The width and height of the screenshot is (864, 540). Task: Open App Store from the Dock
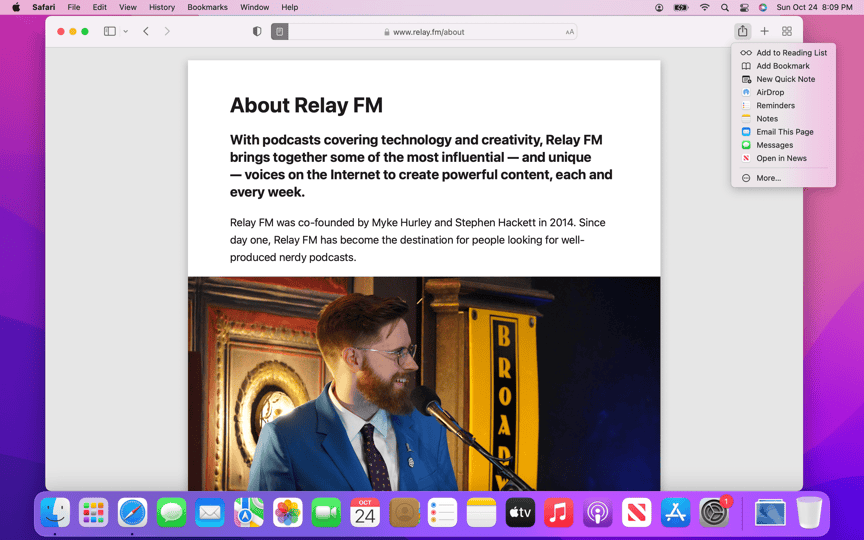pyautogui.click(x=675, y=512)
